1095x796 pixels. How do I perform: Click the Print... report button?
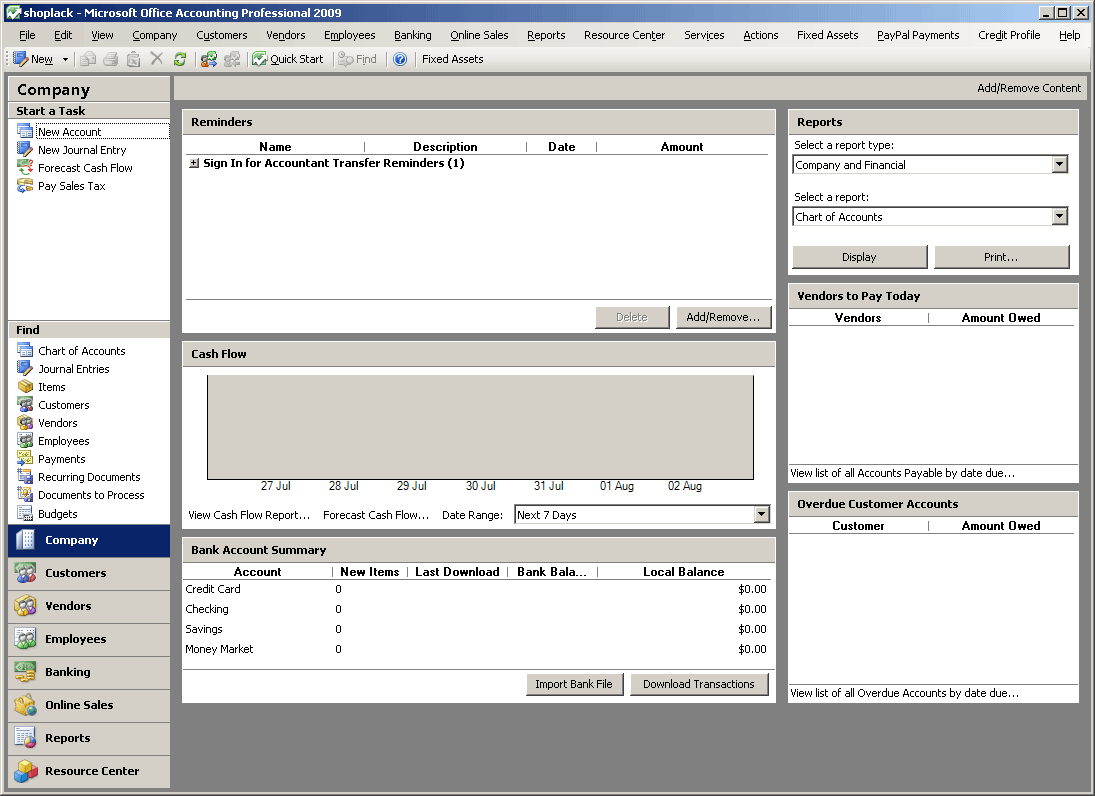1001,257
